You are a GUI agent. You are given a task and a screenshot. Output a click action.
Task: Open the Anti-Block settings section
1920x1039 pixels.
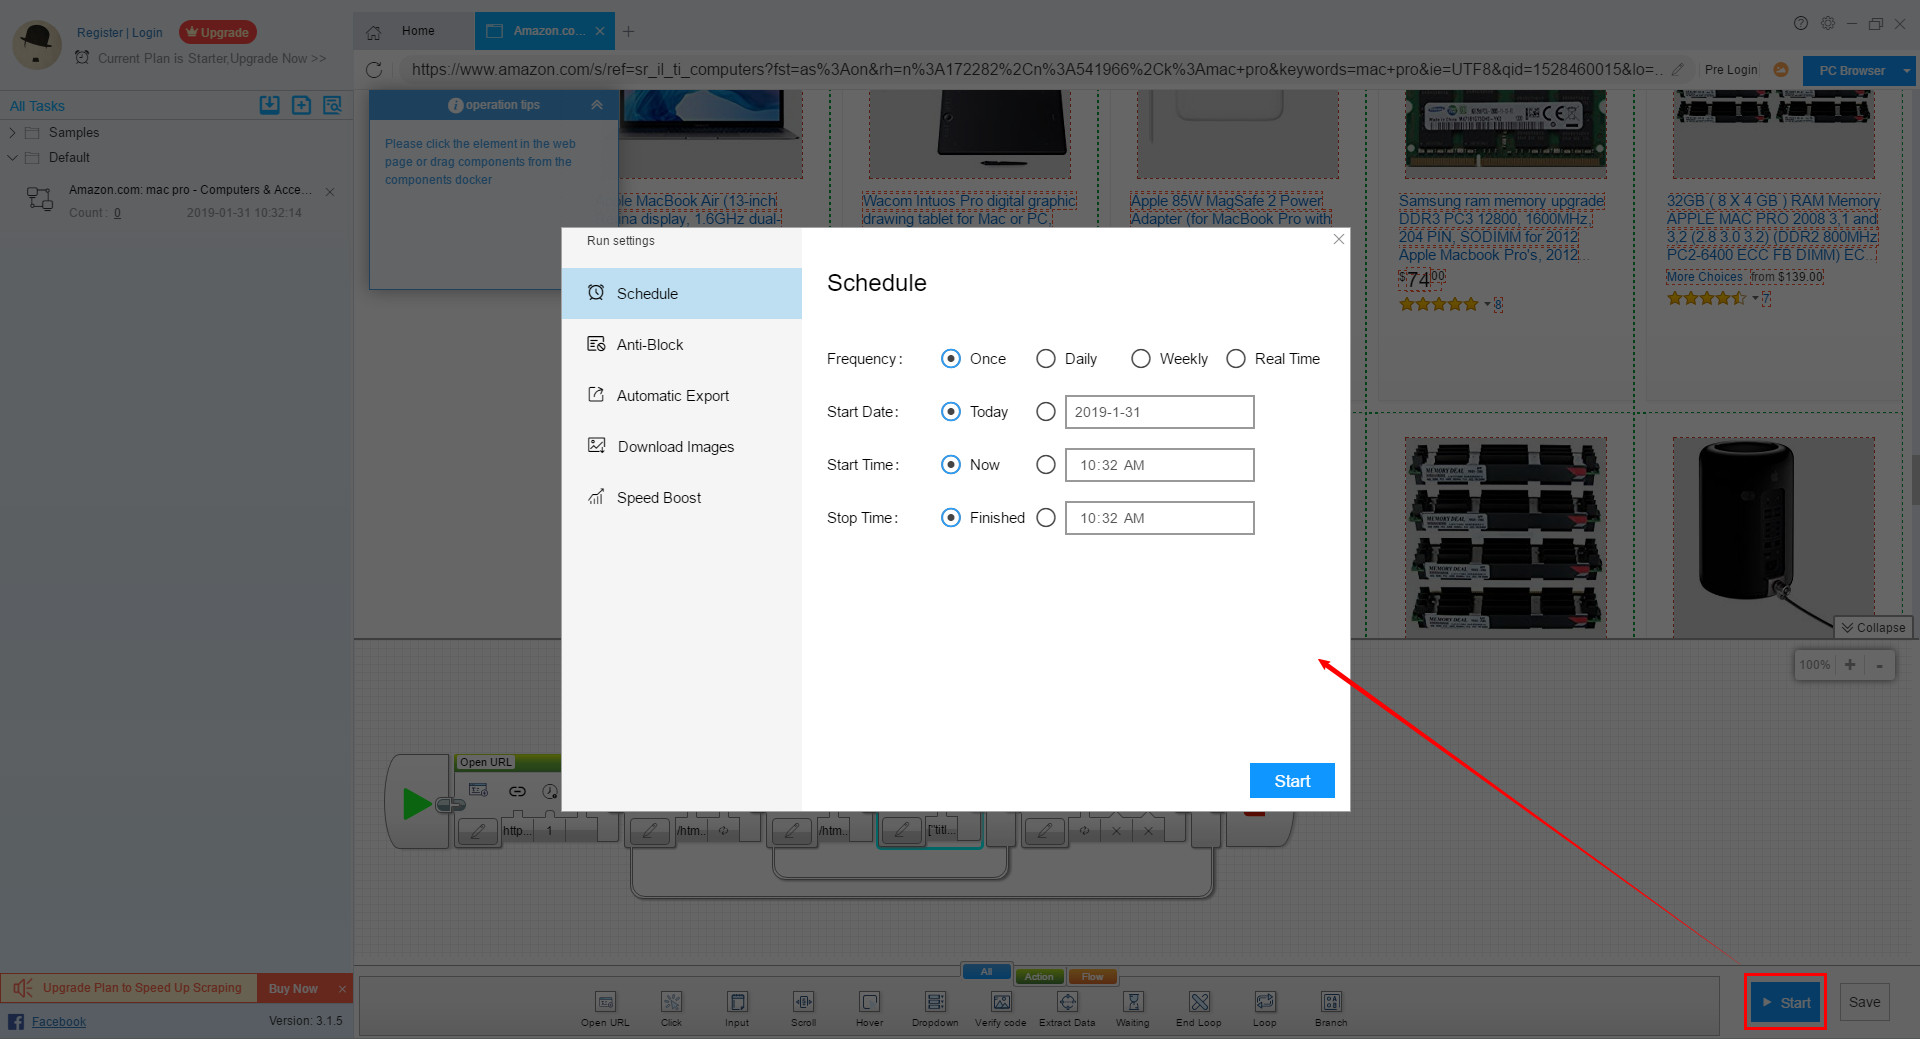coord(650,344)
